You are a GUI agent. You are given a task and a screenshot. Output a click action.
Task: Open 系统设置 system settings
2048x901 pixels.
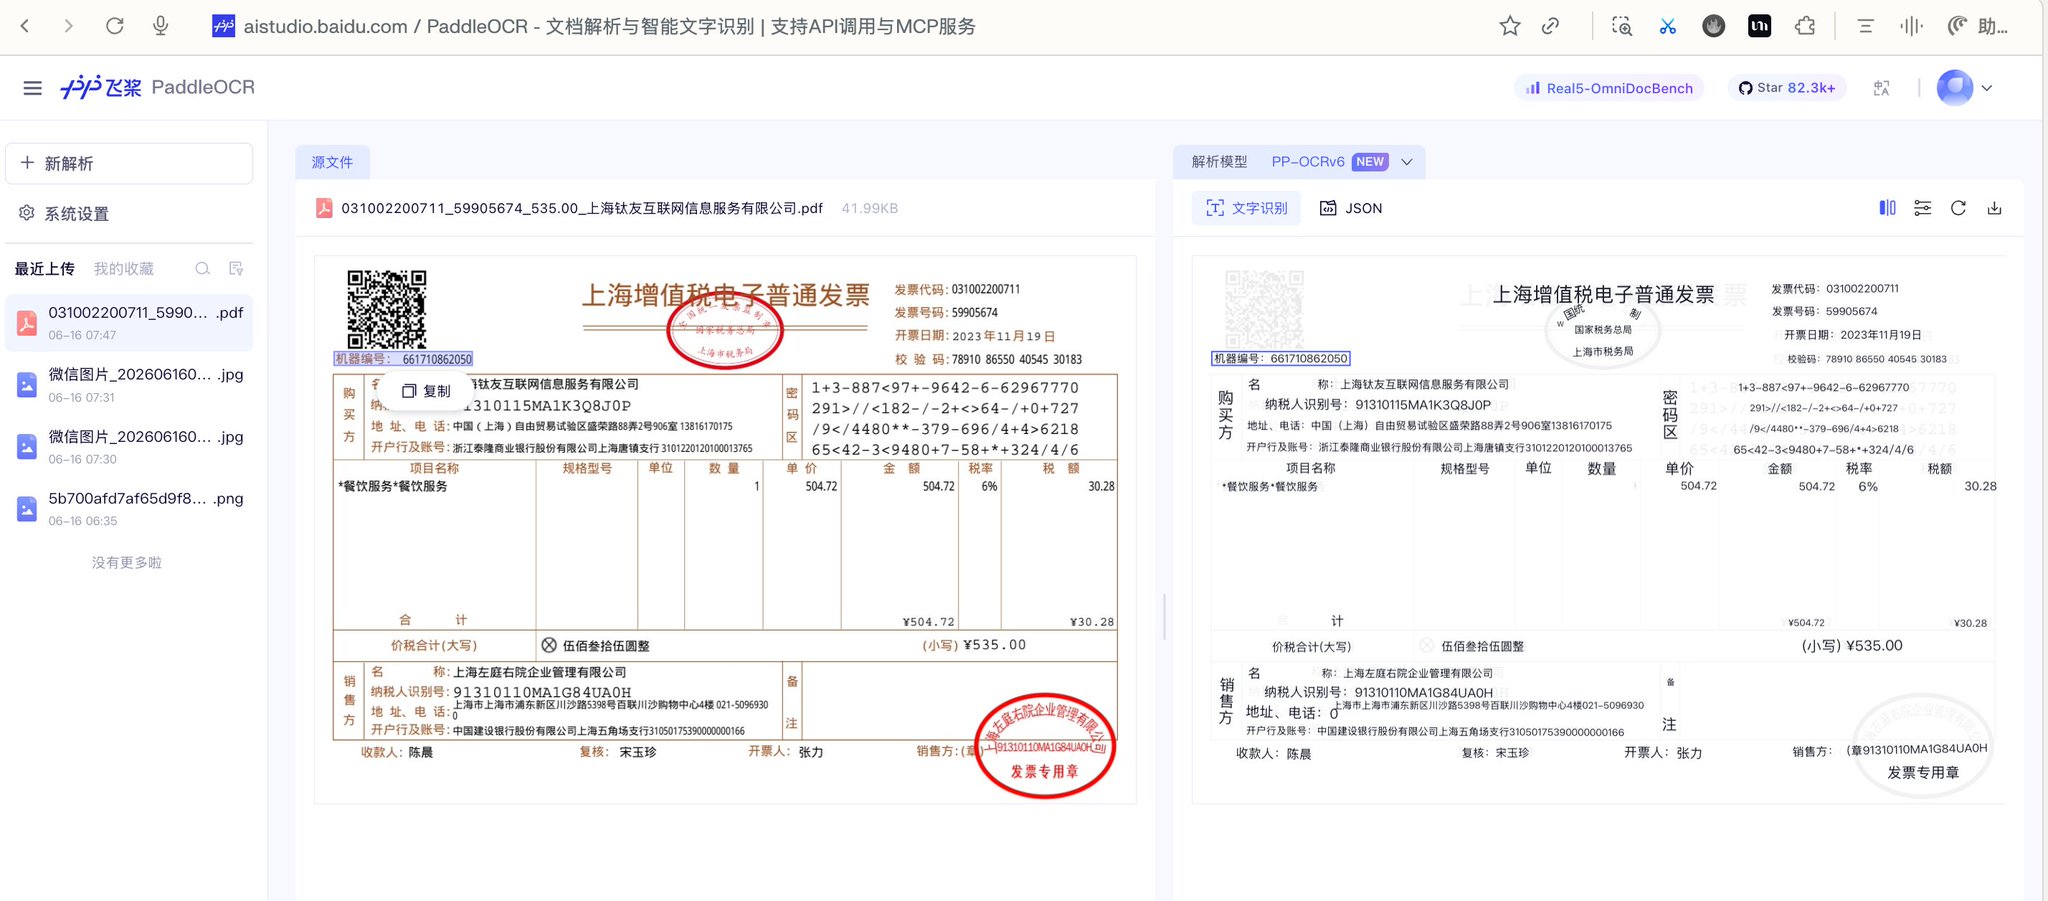(64, 213)
